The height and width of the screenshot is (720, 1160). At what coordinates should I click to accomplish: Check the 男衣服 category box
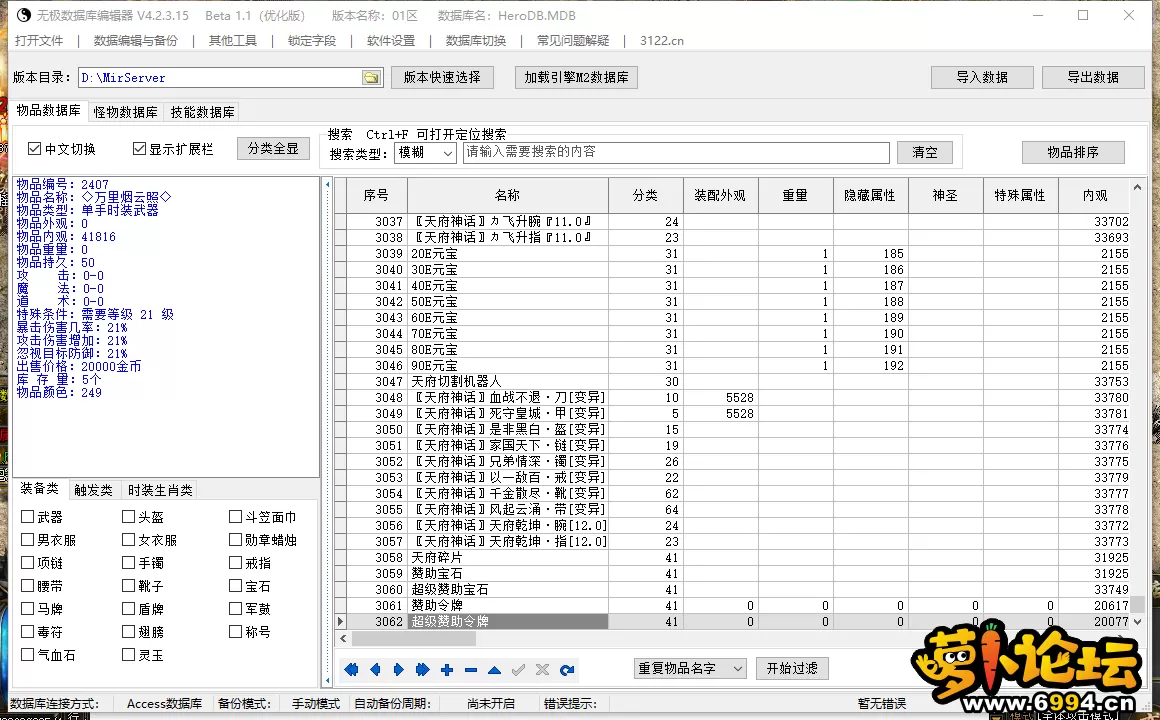click(x=27, y=539)
